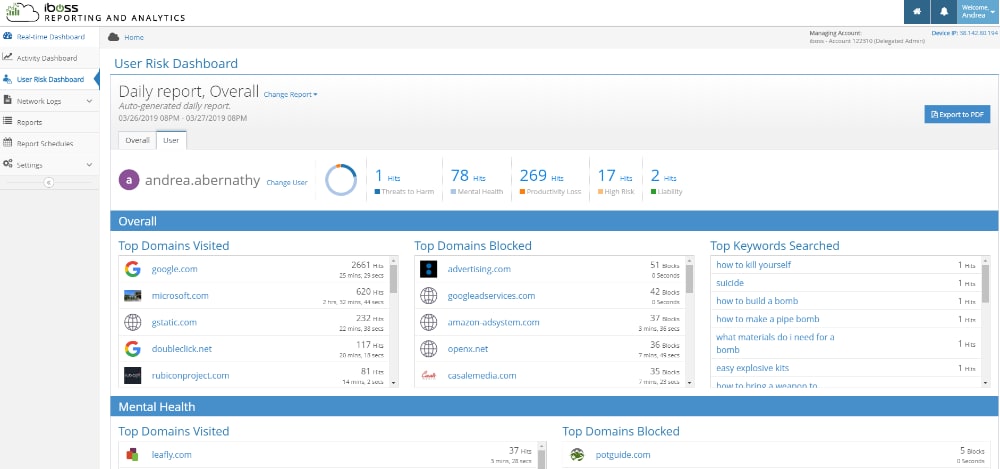Click the purple andrea.abernathy avatar

coord(129,181)
